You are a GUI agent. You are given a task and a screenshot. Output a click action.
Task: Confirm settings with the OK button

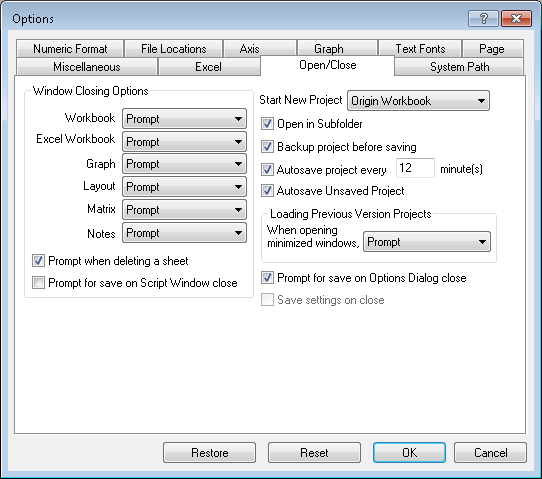[x=409, y=452]
